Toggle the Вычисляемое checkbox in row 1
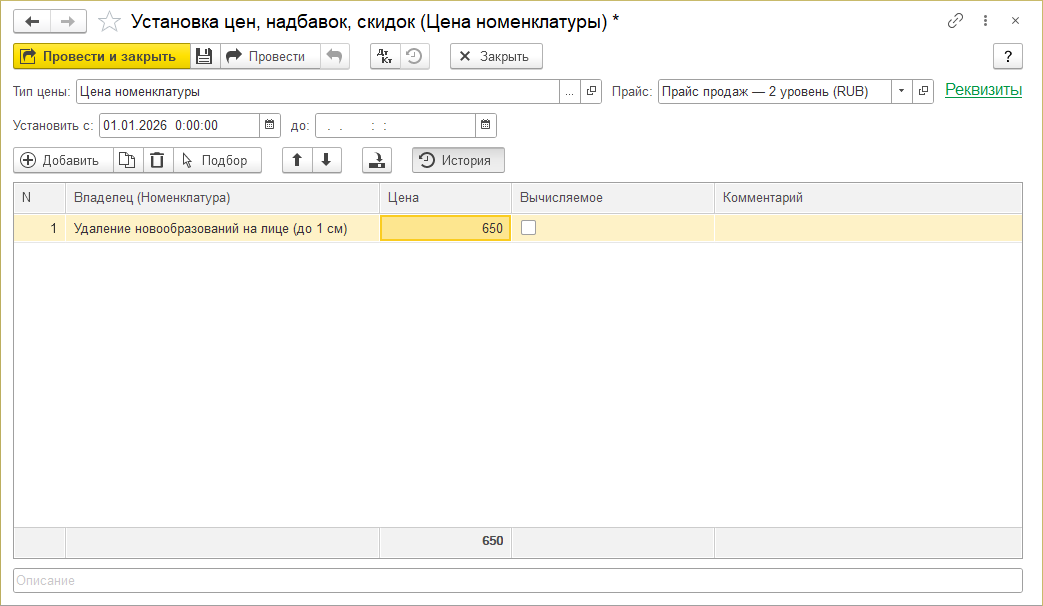1043x606 pixels. [x=528, y=228]
